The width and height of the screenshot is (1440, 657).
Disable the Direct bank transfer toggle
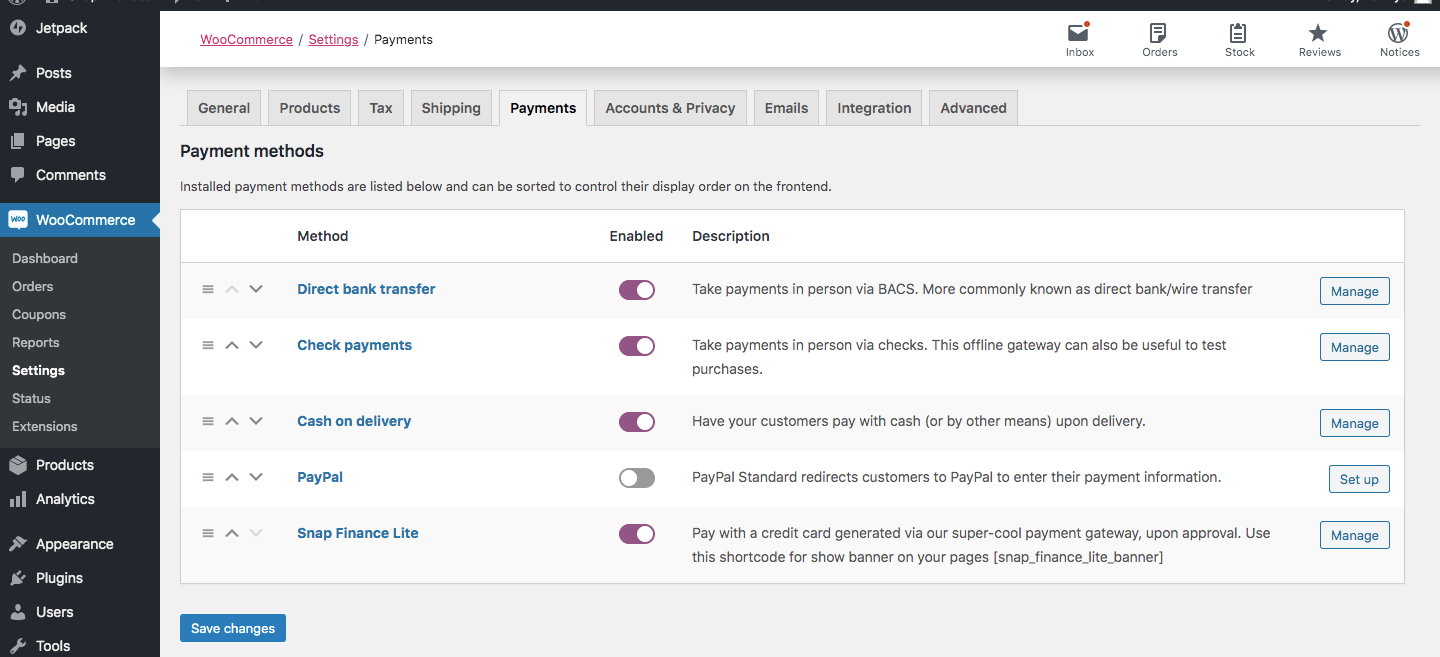637,290
